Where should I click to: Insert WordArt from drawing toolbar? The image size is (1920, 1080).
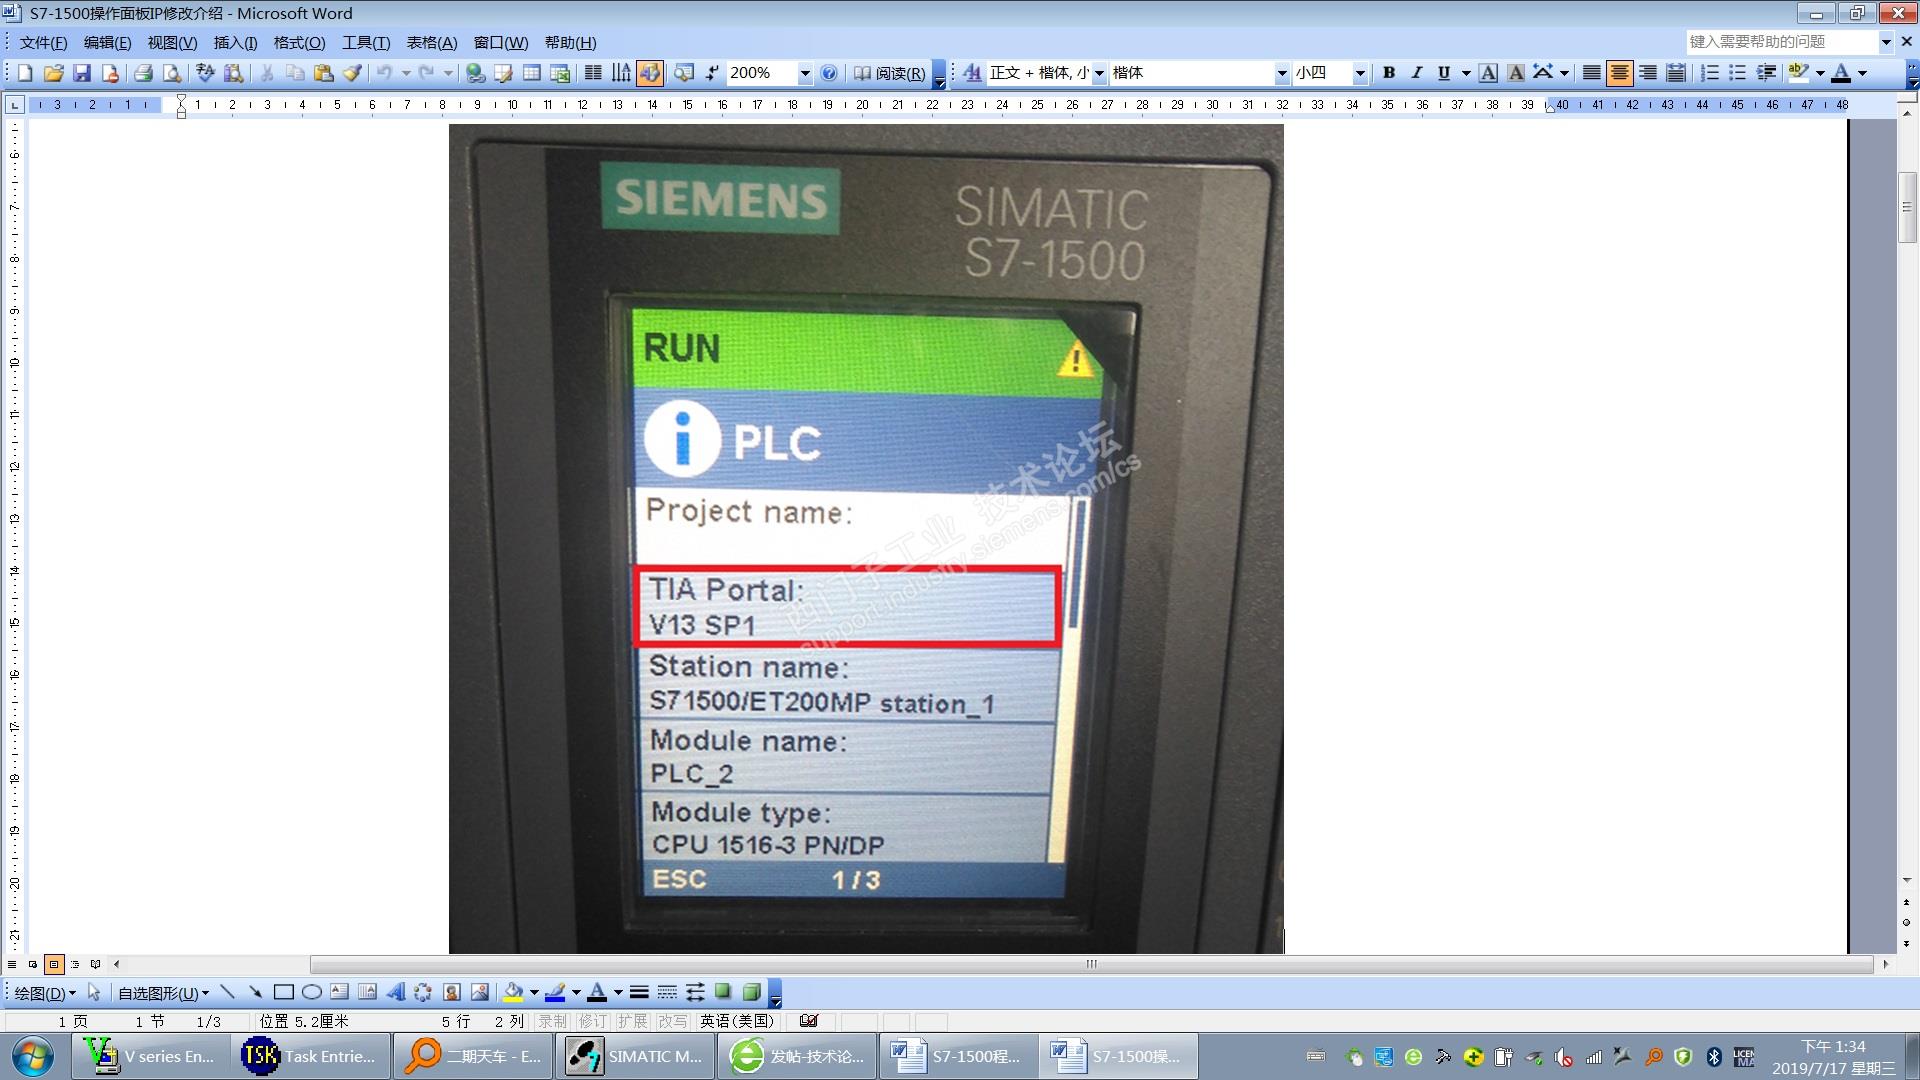click(396, 992)
